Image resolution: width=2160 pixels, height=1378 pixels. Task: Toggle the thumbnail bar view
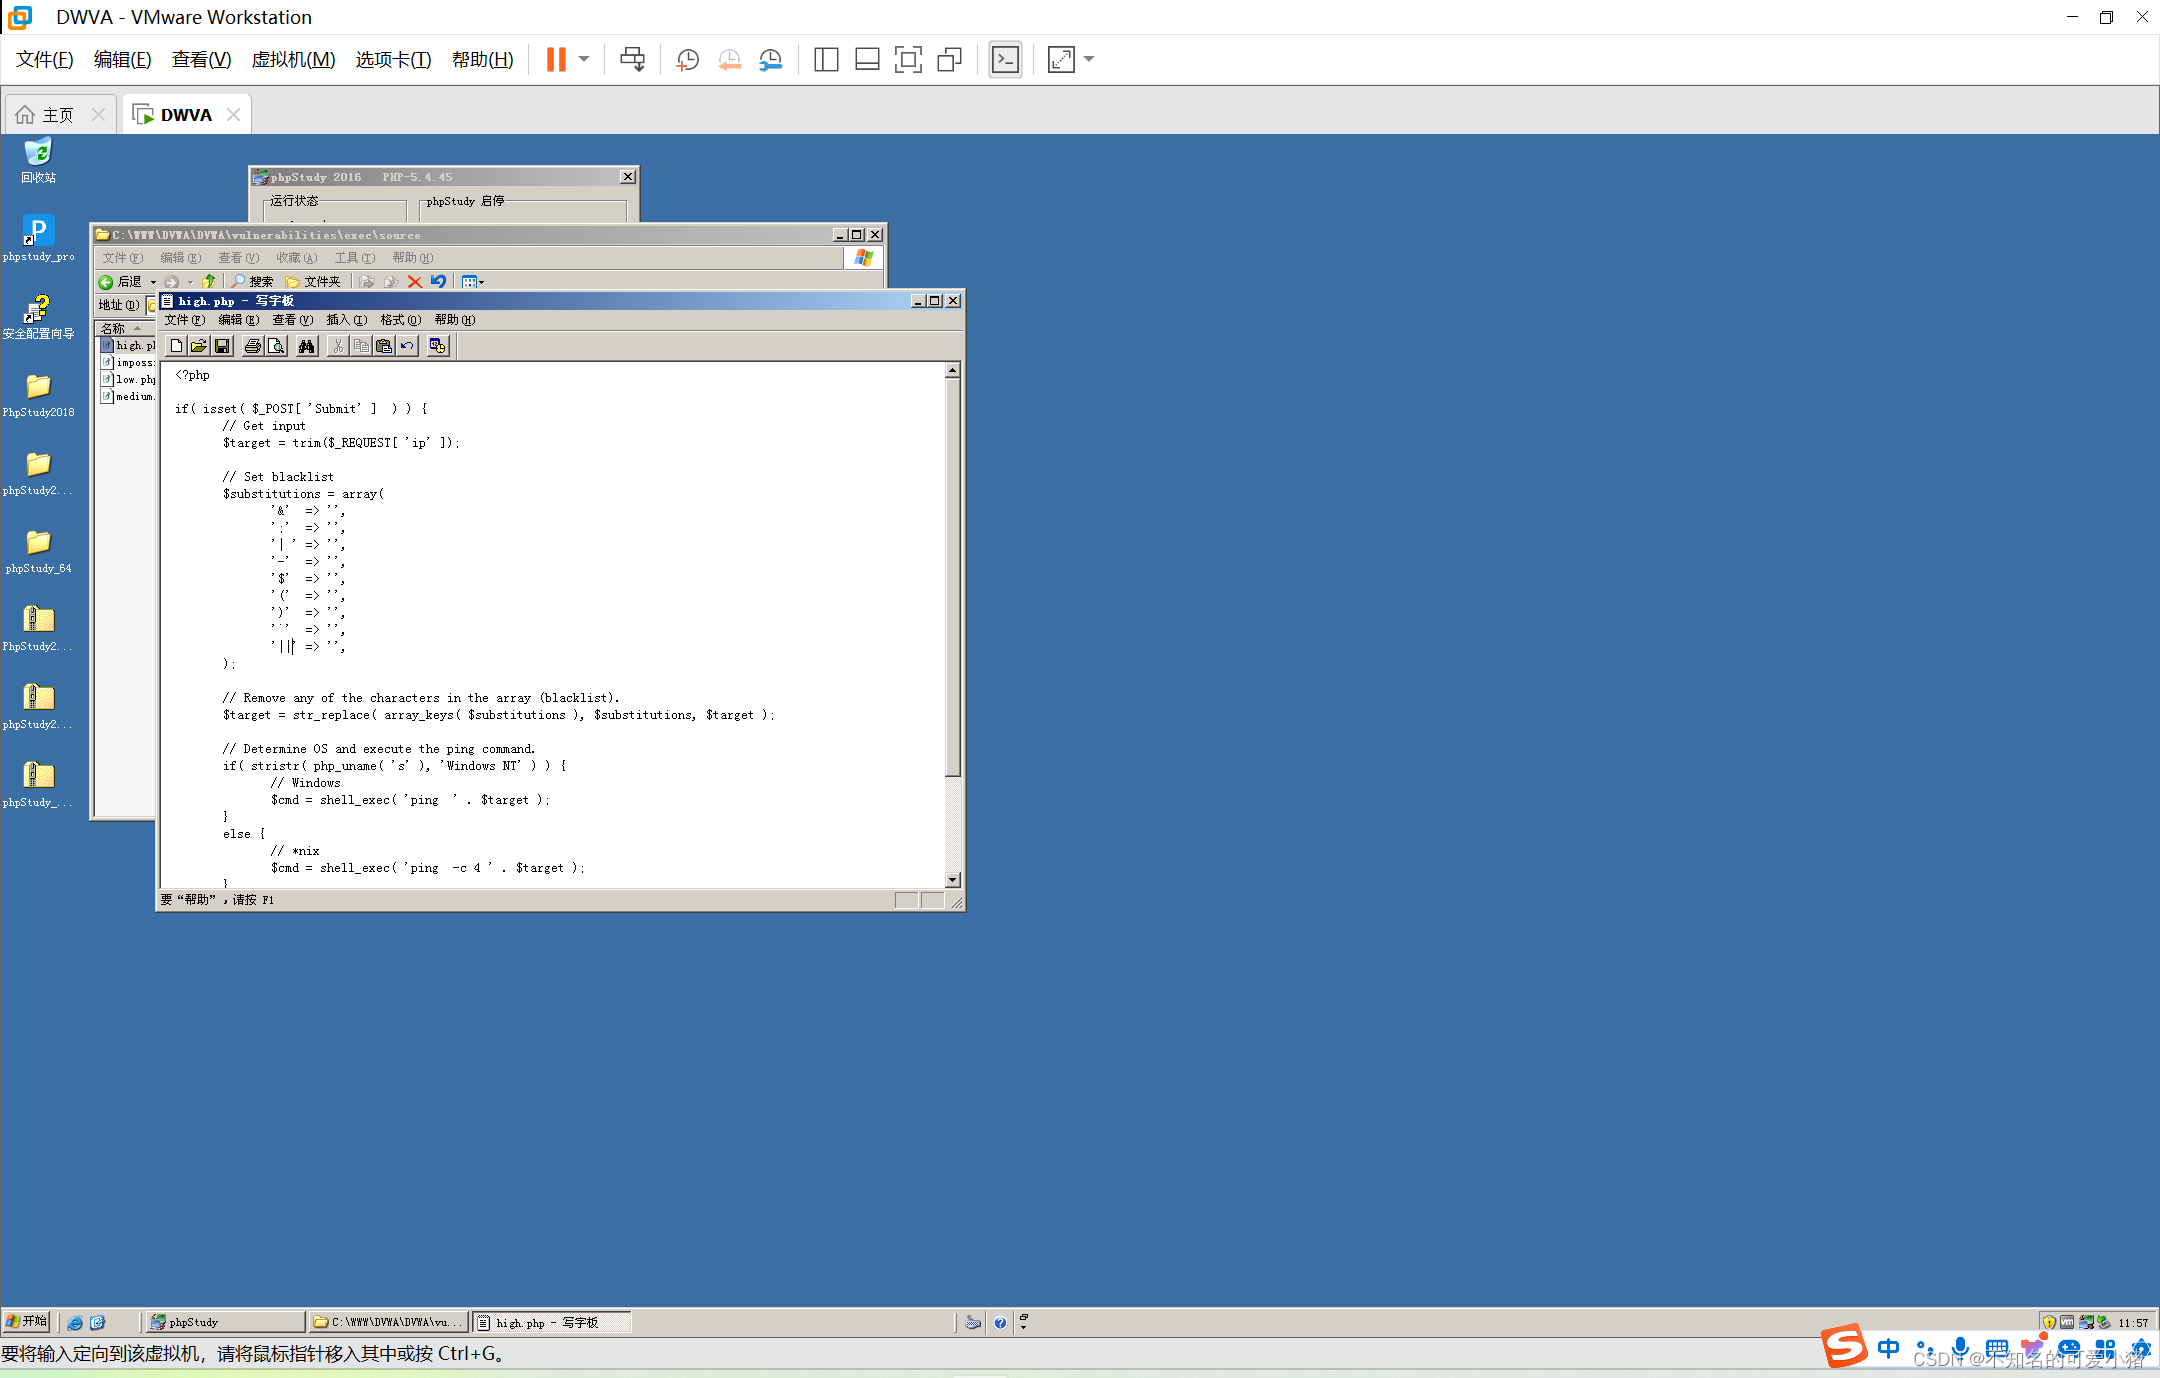(867, 60)
